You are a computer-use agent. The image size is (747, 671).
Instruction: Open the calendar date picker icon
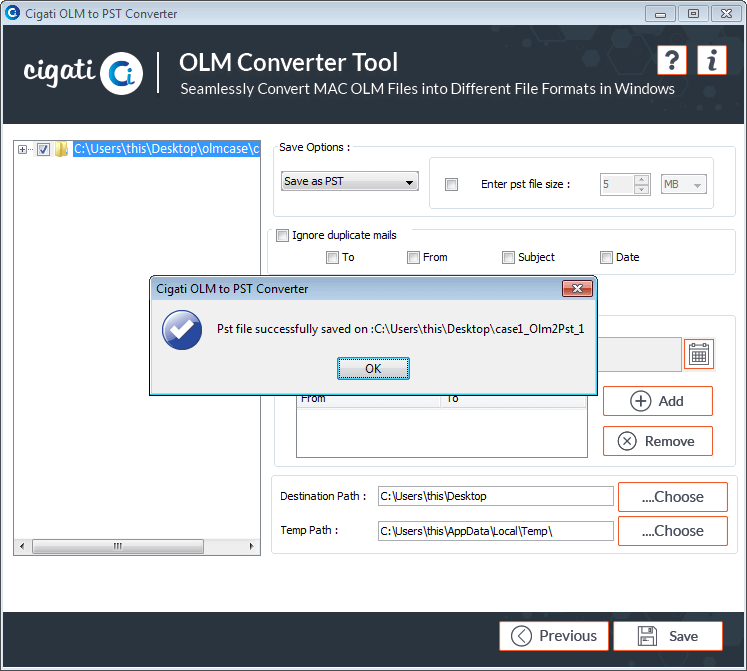pos(699,354)
